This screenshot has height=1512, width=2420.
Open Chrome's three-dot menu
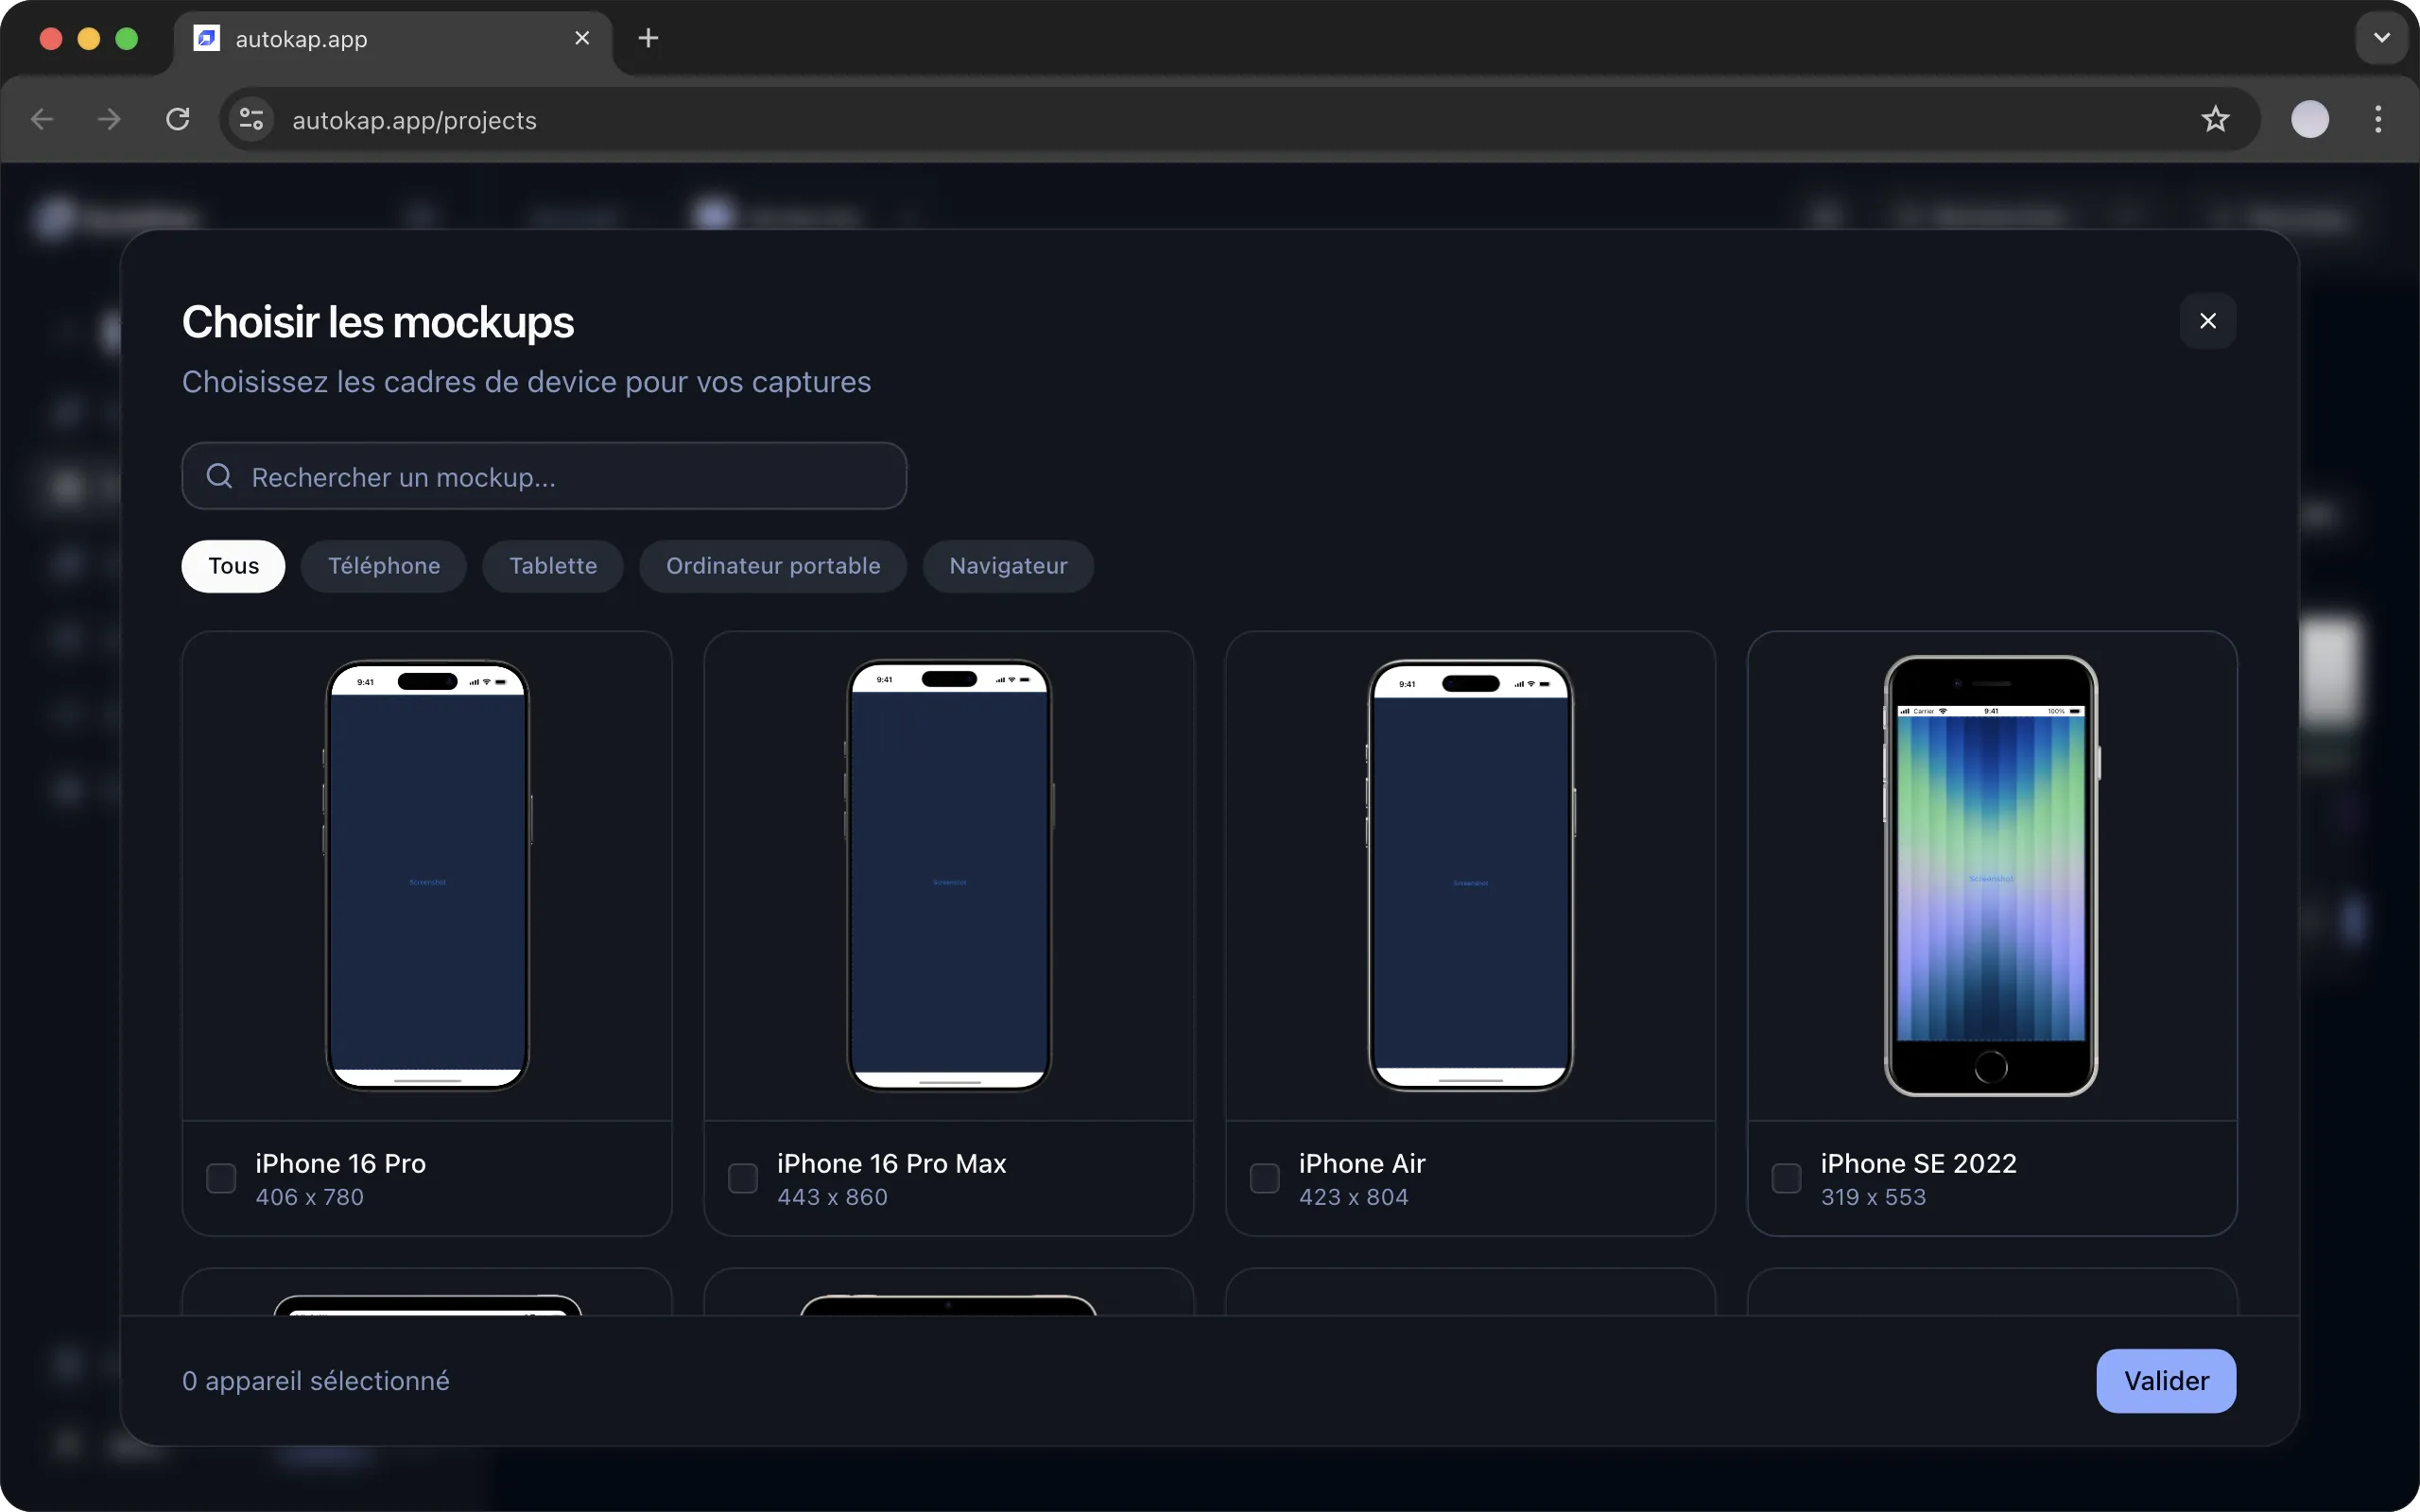click(x=2378, y=119)
